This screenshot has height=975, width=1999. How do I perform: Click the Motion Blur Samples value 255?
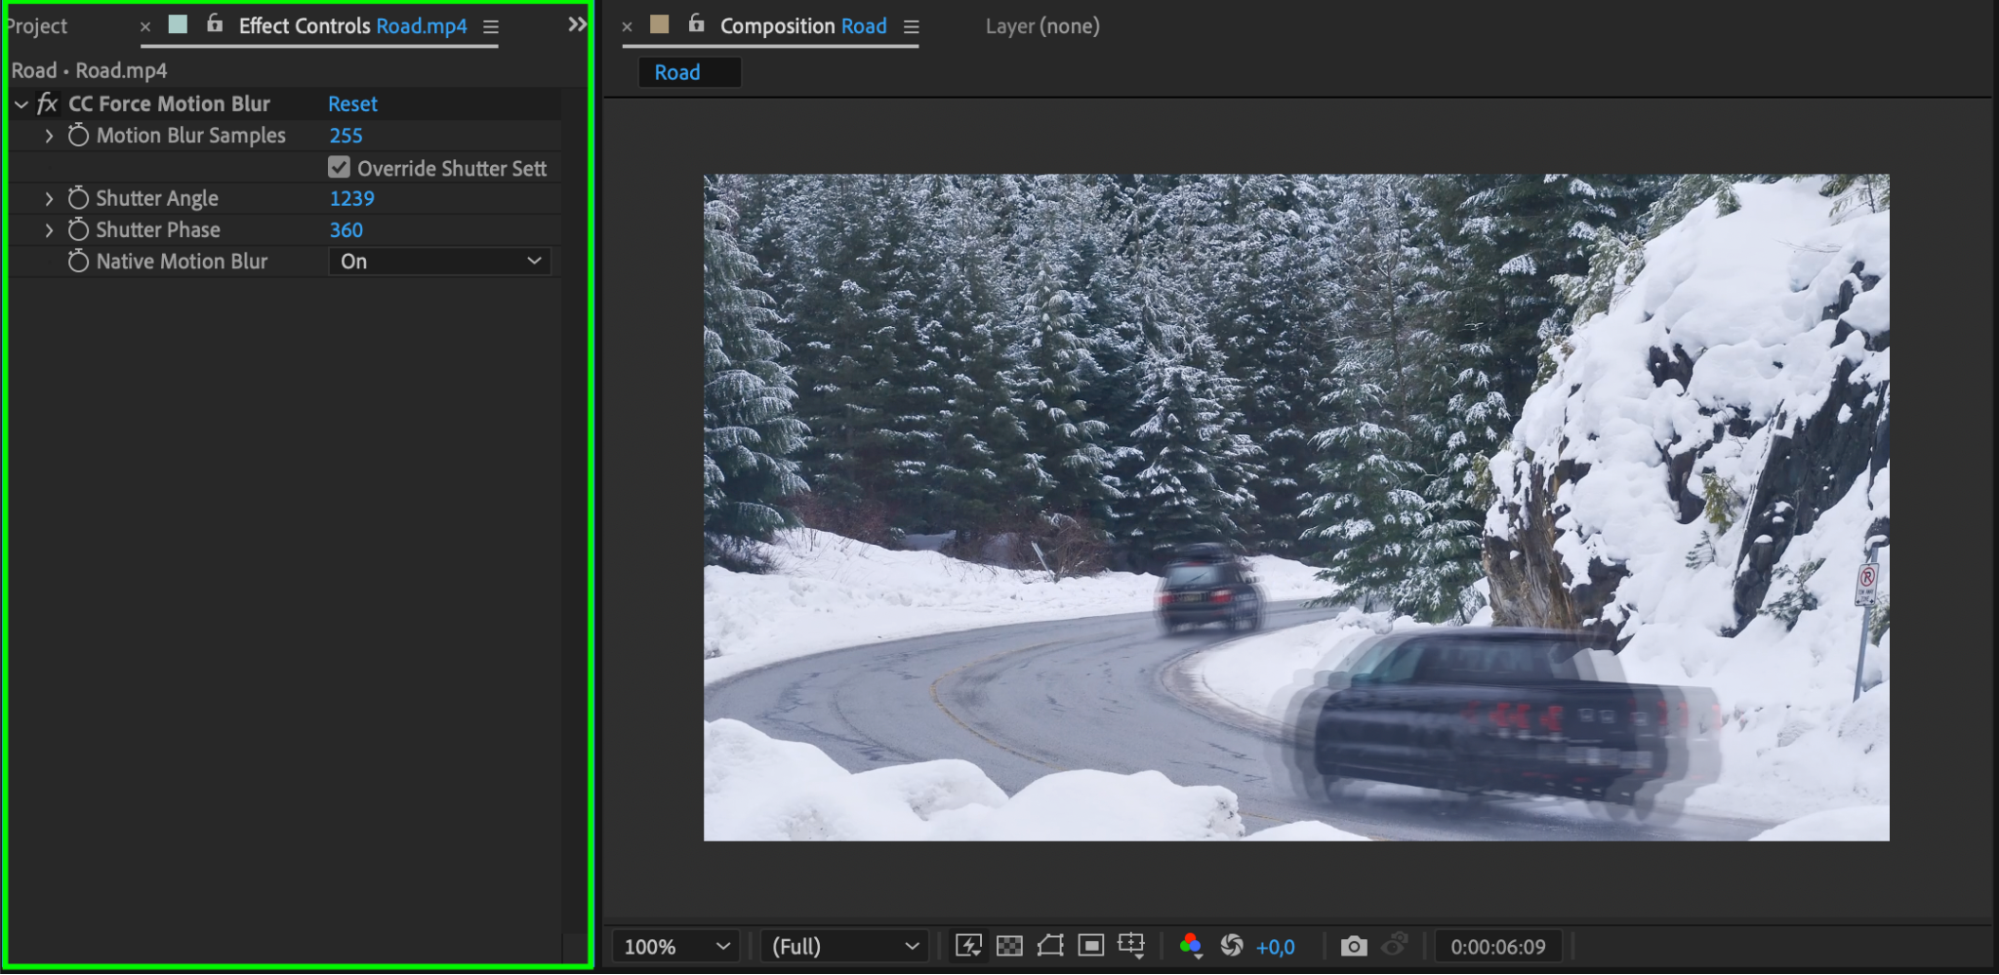tap(346, 136)
